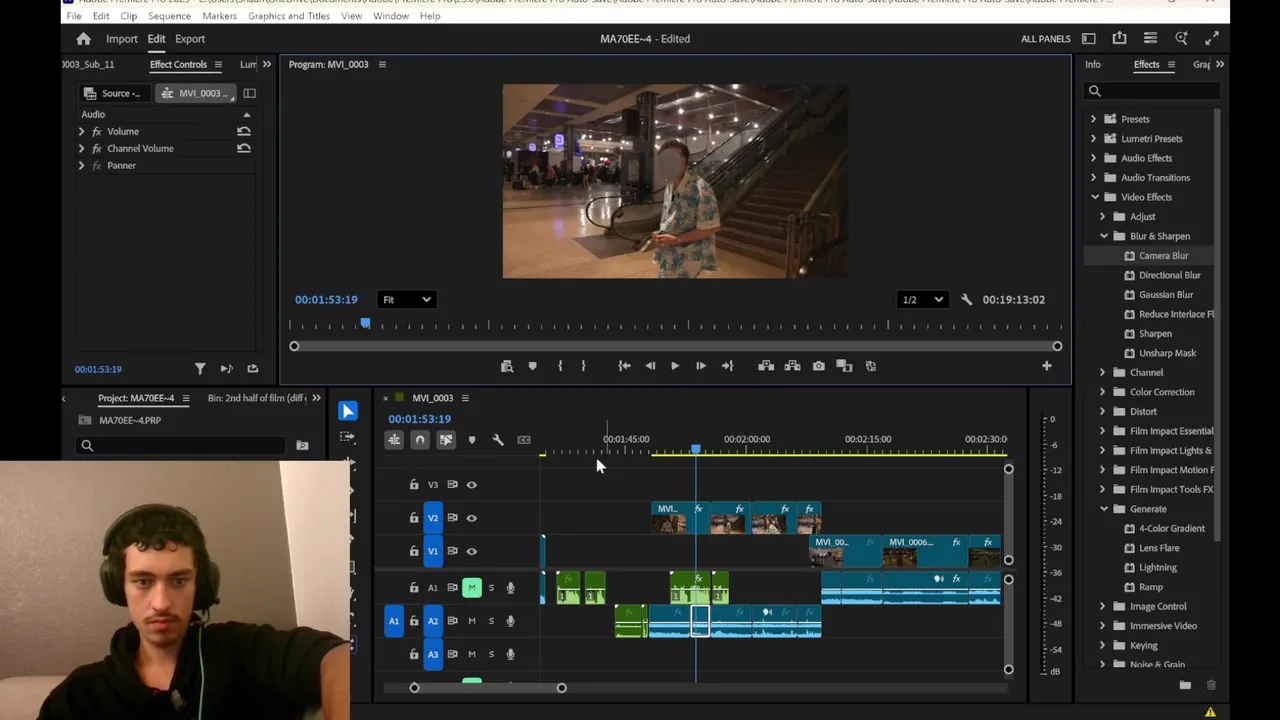Open the Fit zoom level dropdown
This screenshot has height=720, width=1280.
[406, 300]
